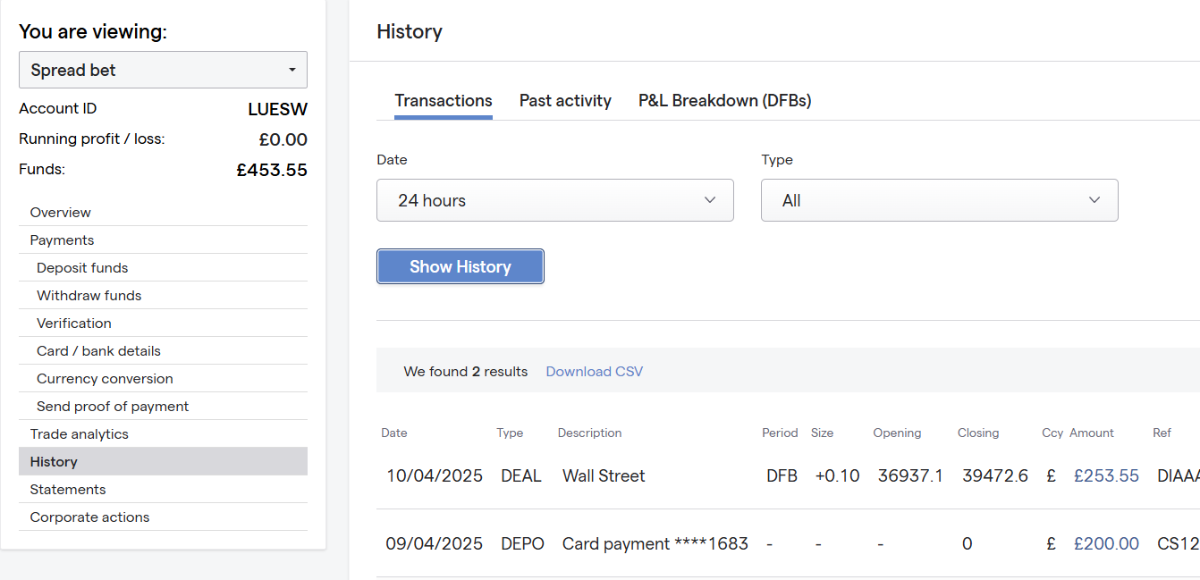Expand the Date 24 hours dropdown
1200x580 pixels.
[x=555, y=200]
